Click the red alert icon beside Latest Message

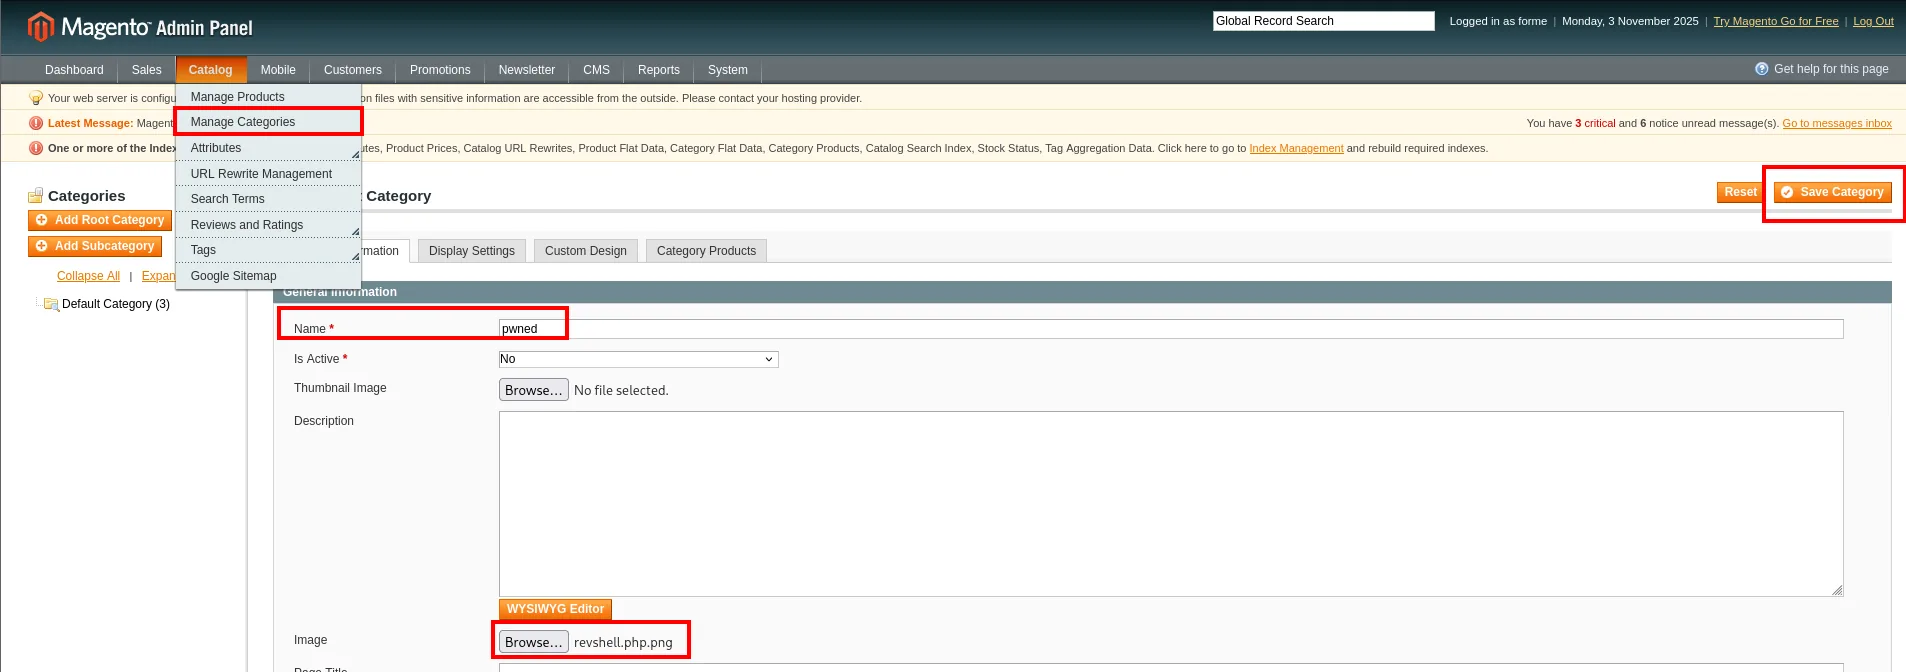coord(36,123)
